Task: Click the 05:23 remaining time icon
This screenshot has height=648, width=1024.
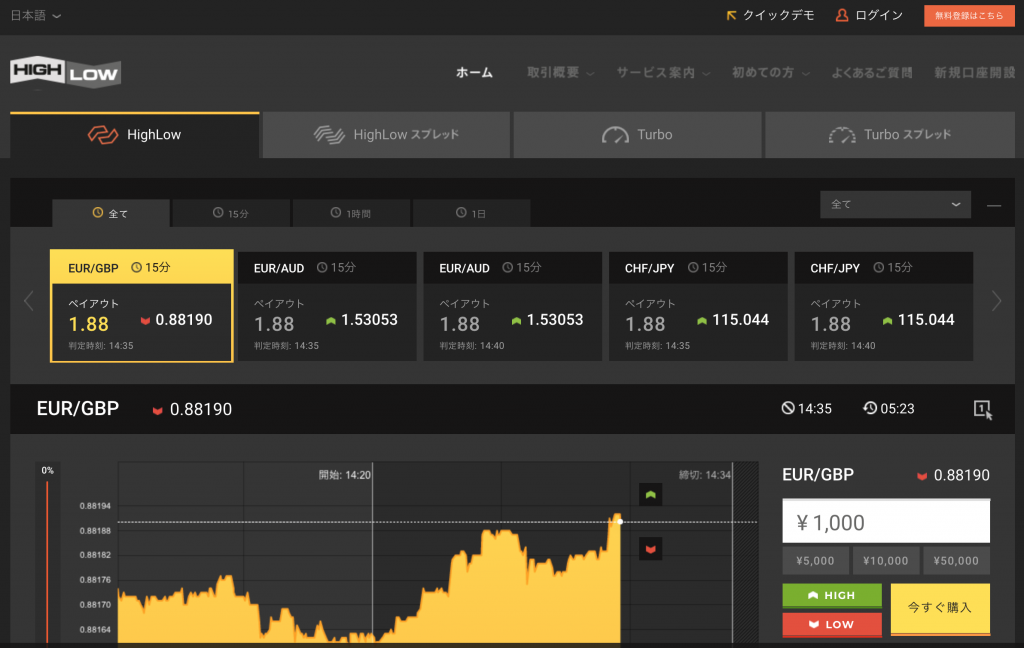Action: (x=870, y=408)
